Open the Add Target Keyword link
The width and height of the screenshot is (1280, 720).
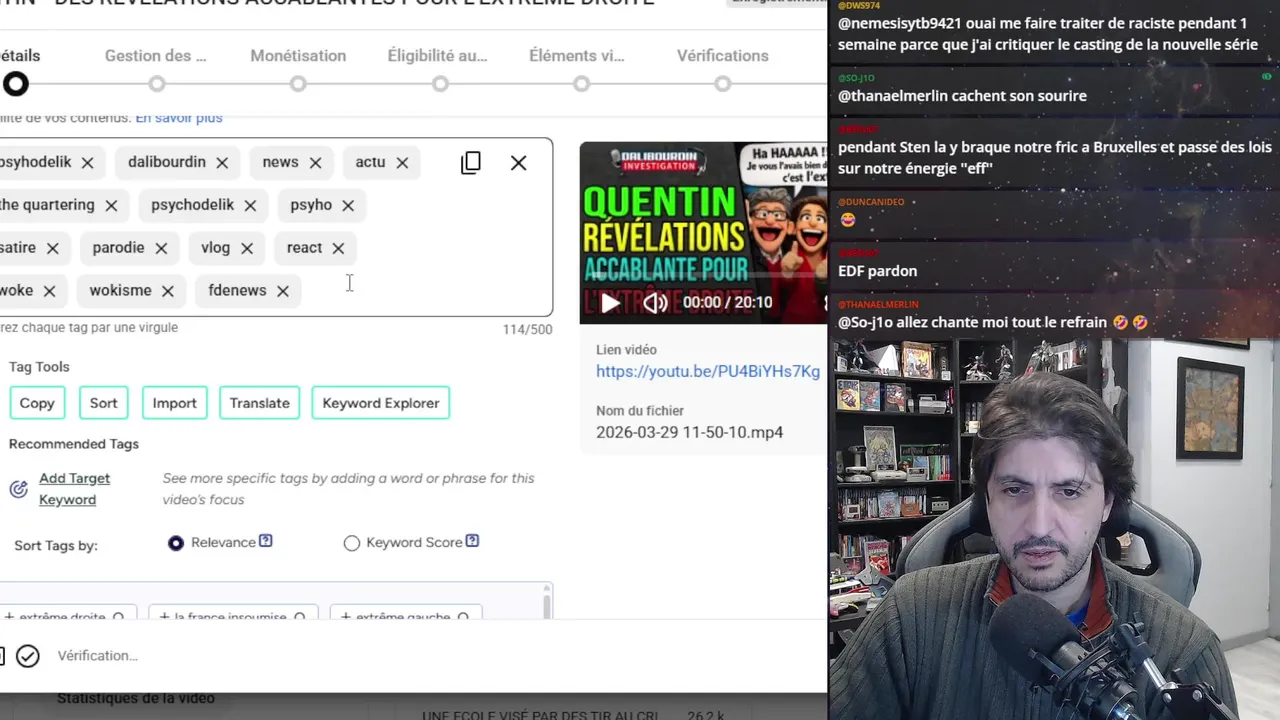pyautogui.click(x=74, y=489)
